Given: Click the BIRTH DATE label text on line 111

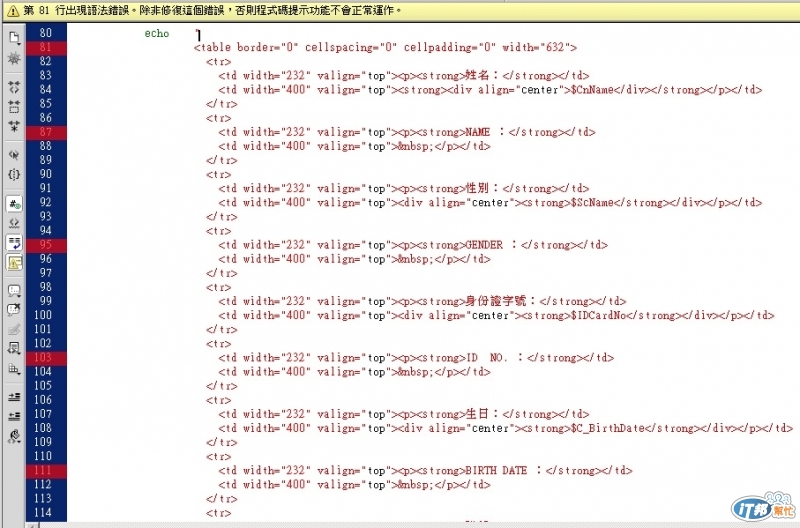Looking at the screenshot, I should coord(496,470).
